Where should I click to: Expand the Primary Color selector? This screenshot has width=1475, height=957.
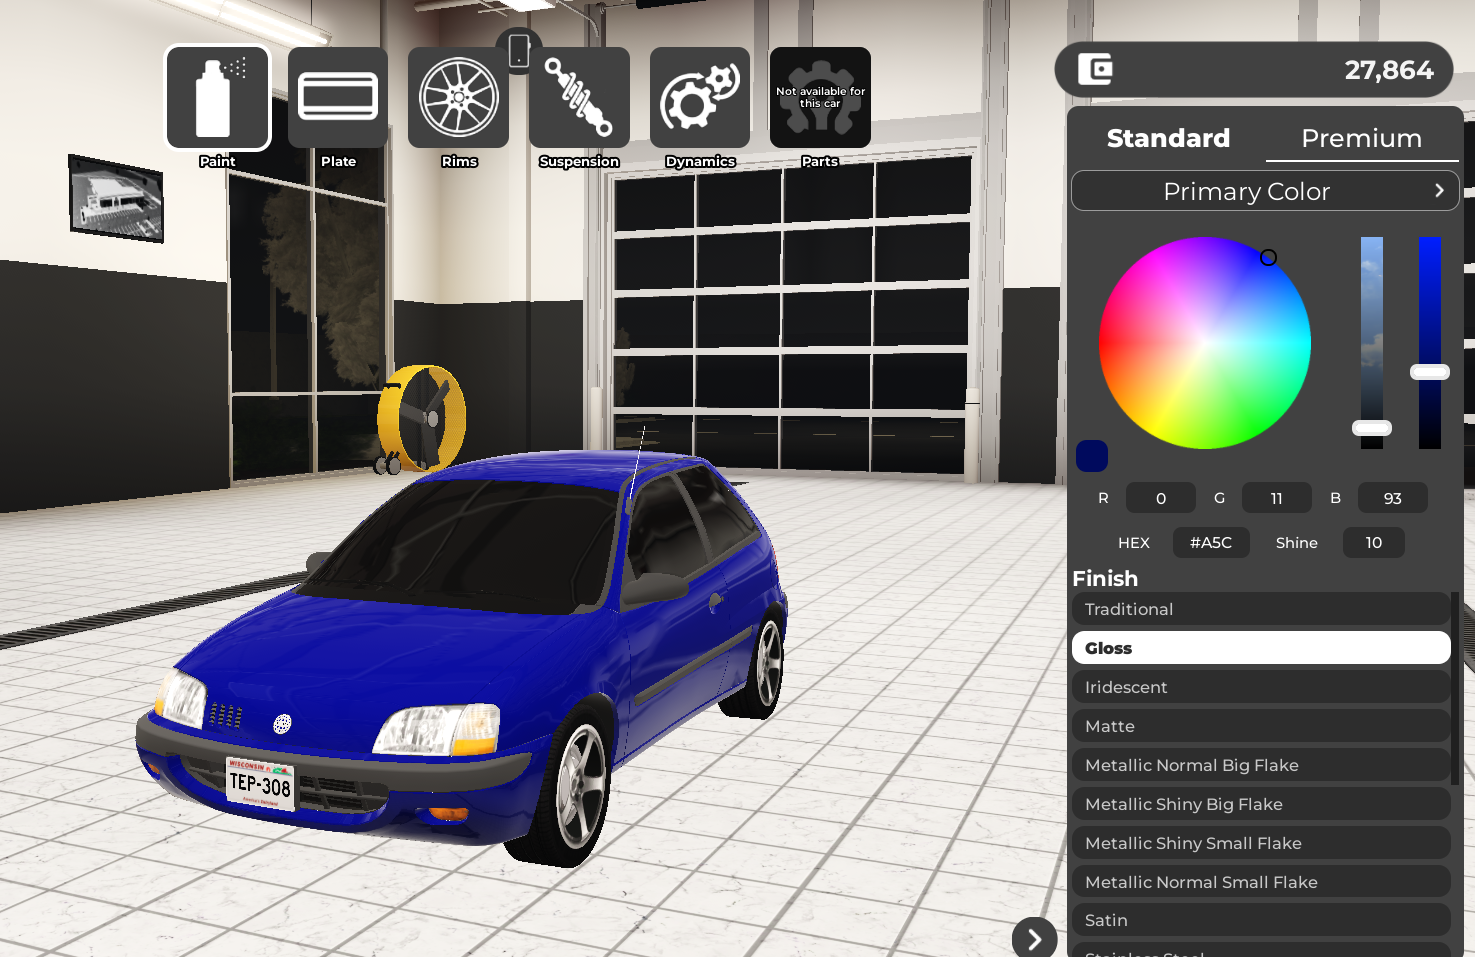(1247, 191)
